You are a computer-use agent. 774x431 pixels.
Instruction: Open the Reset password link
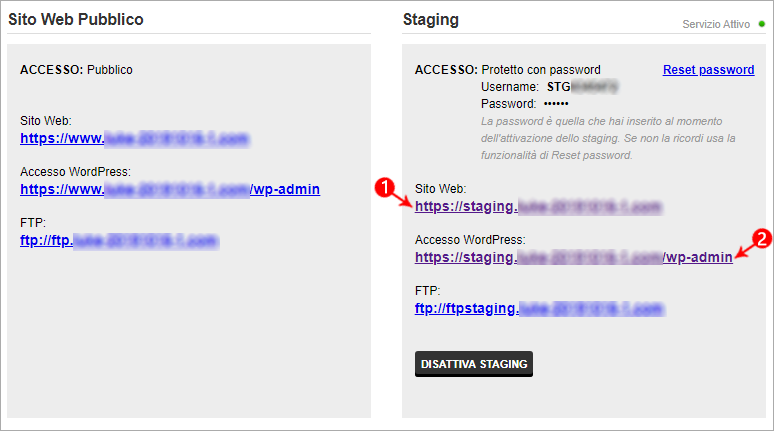click(708, 70)
